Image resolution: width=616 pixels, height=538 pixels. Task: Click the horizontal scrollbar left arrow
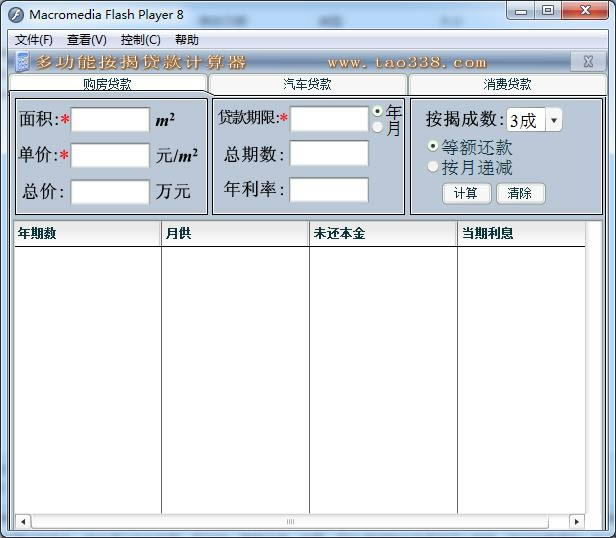[x=23, y=522]
